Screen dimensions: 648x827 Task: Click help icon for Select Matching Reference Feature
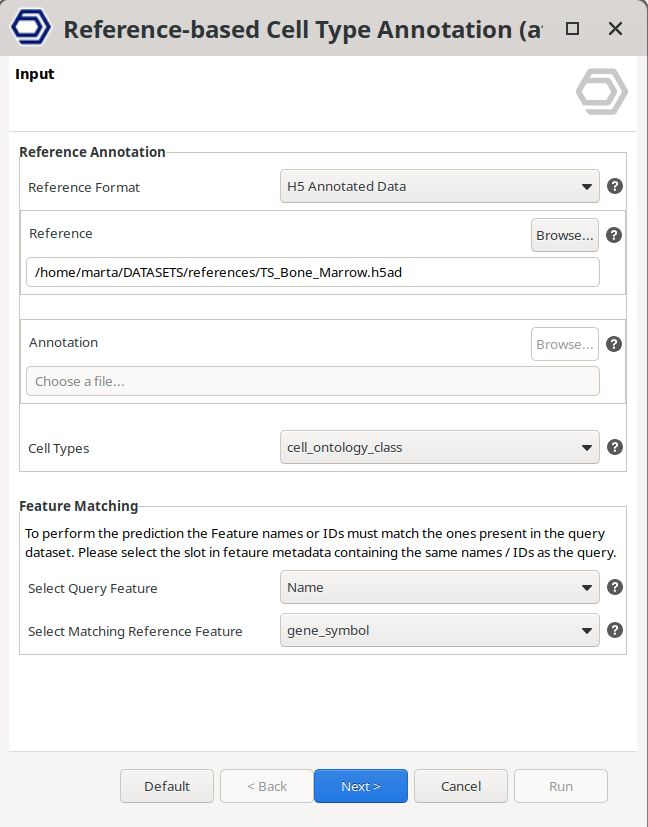pos(615,630)
